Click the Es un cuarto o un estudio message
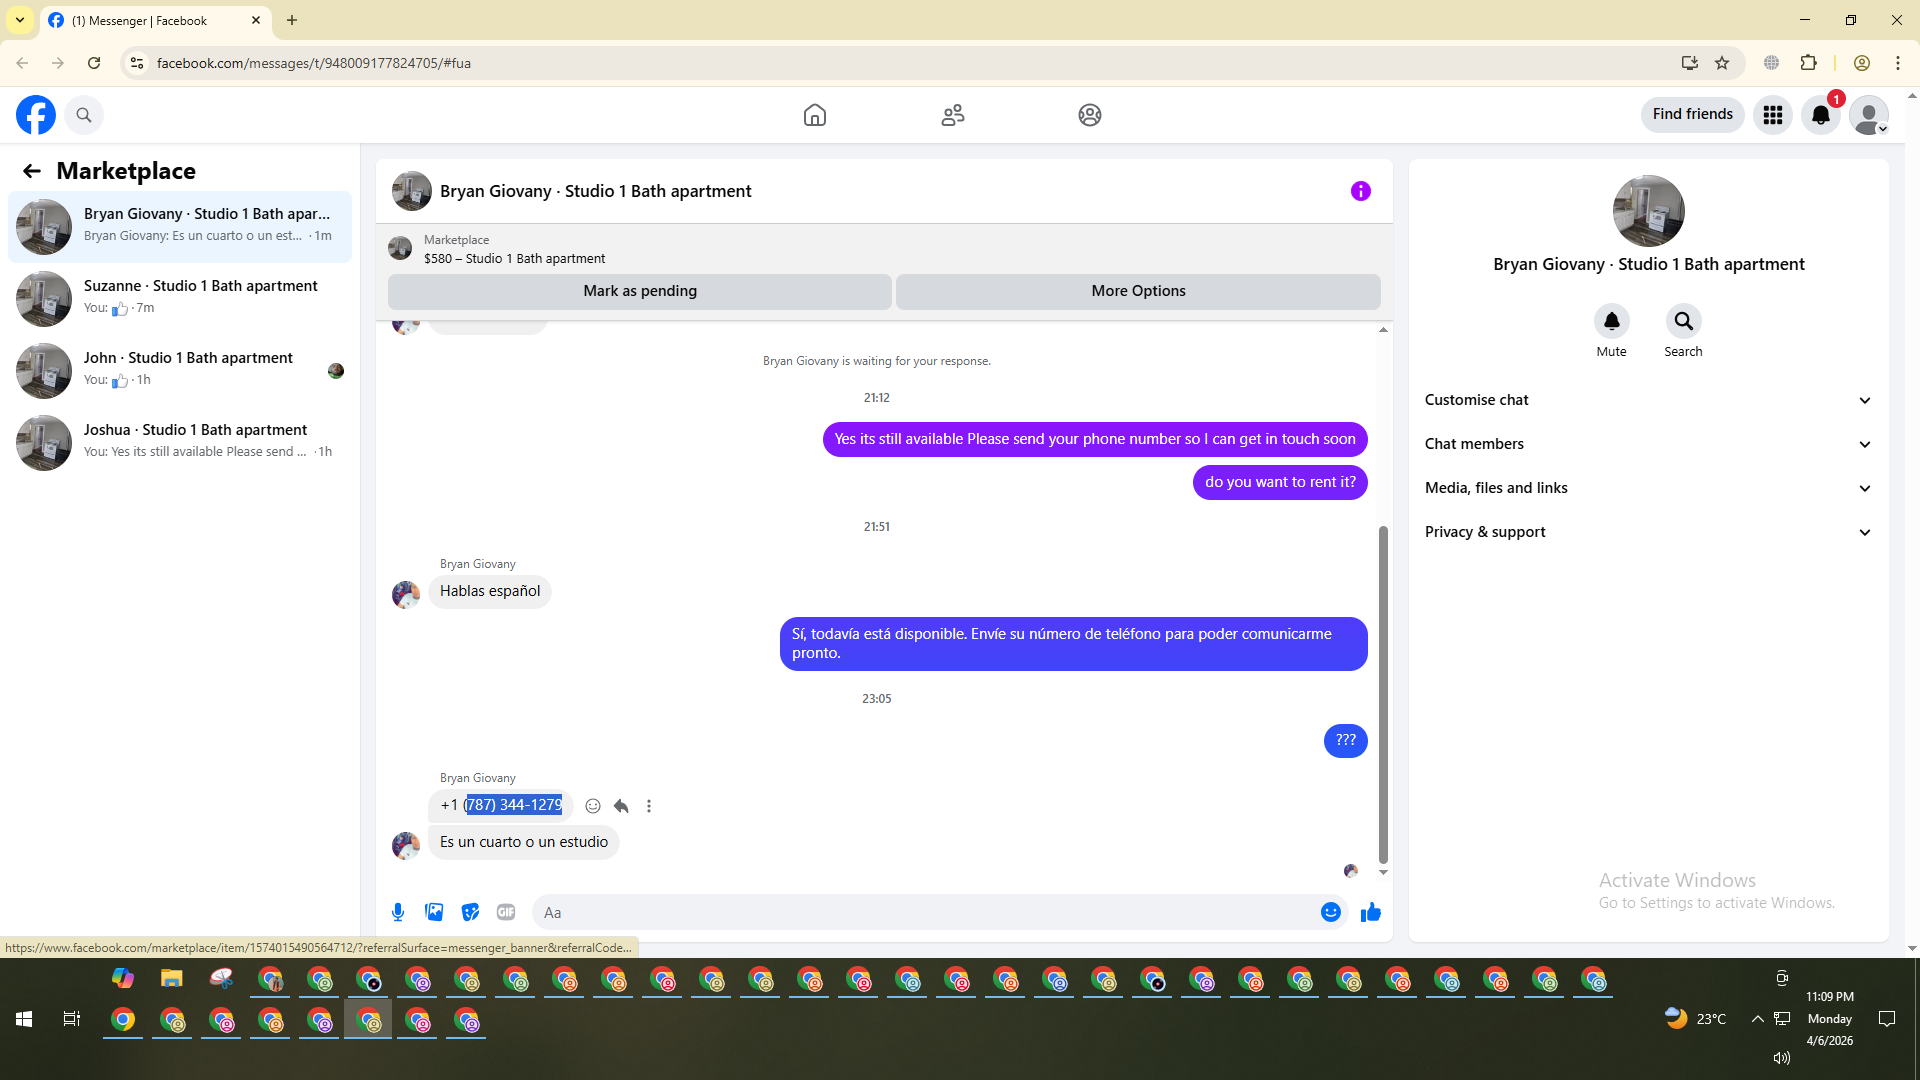Viewport: 1920px width, 1080px height. [524, 843]
